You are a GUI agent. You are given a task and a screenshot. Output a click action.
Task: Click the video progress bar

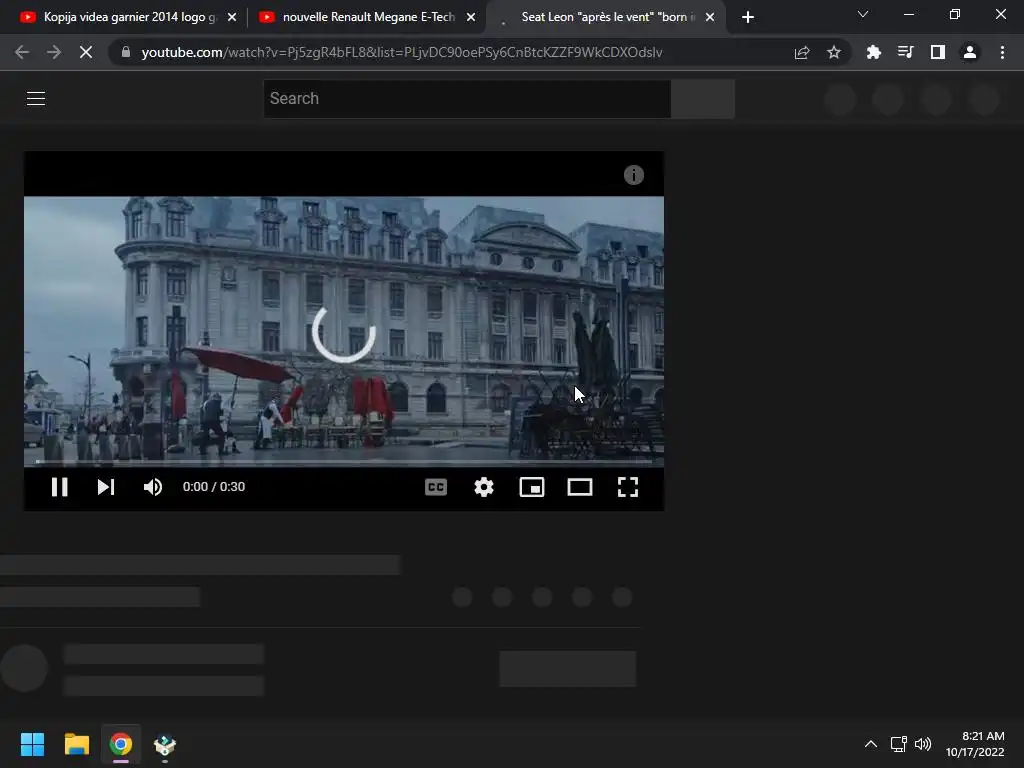[344, 461]
